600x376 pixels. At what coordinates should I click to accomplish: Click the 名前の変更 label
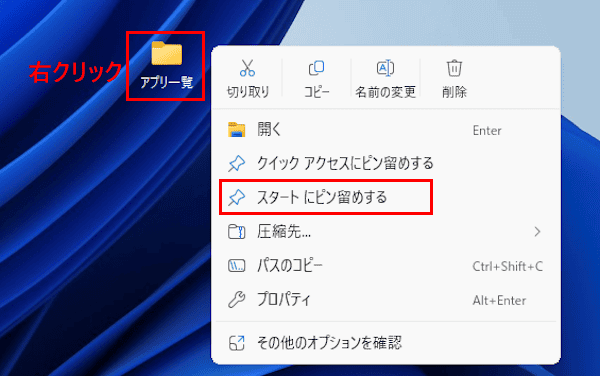[x=385, y=92]
